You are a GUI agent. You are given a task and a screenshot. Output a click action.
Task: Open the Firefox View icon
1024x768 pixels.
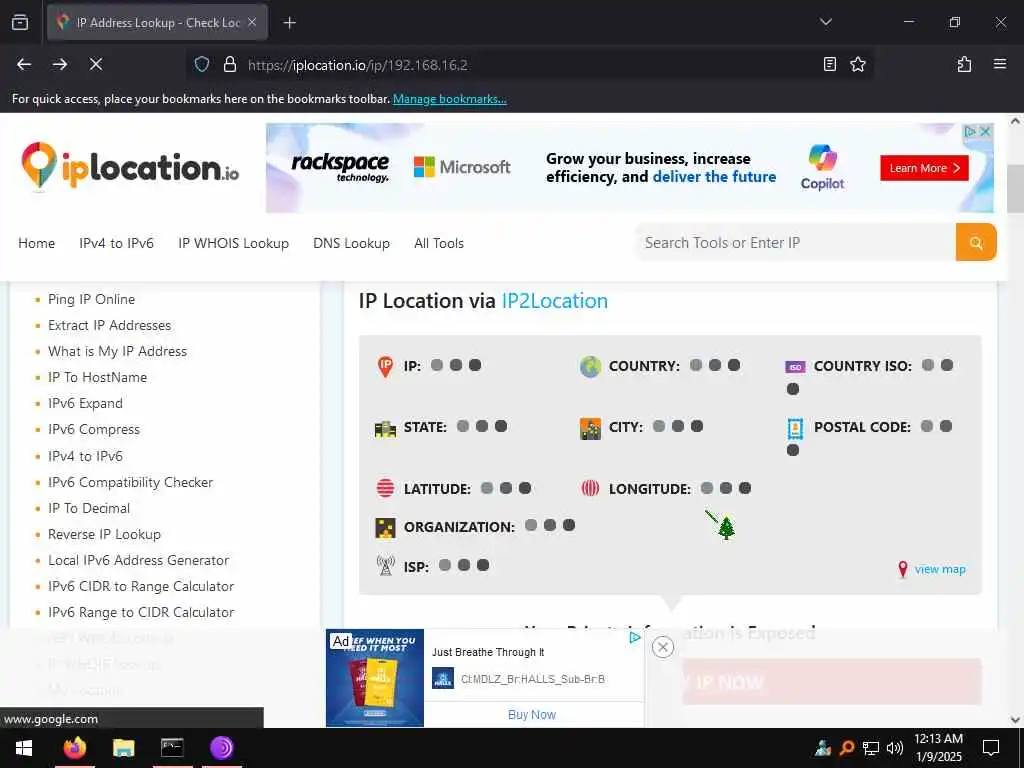[20, 22]
